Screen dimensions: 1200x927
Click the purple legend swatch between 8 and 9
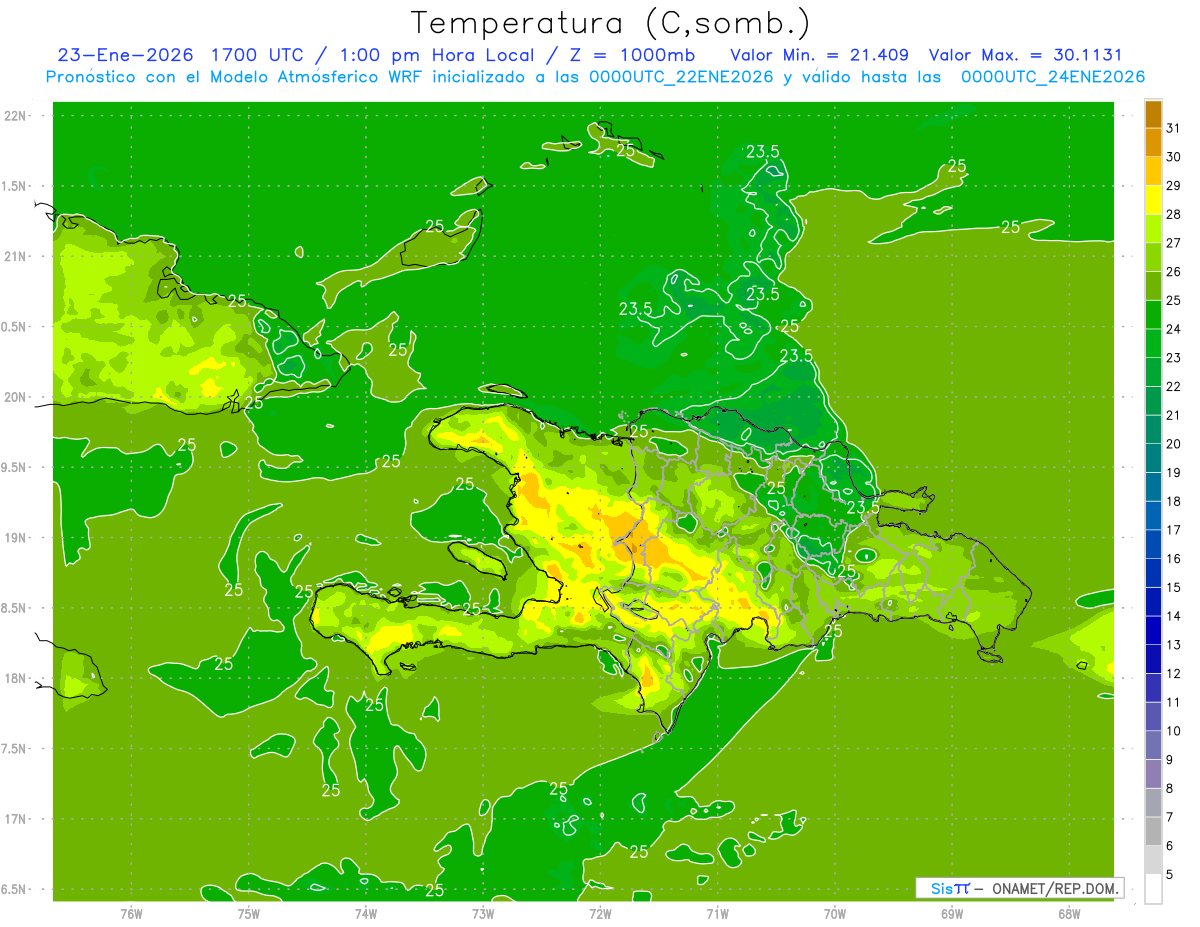[x=1153, y=774]
